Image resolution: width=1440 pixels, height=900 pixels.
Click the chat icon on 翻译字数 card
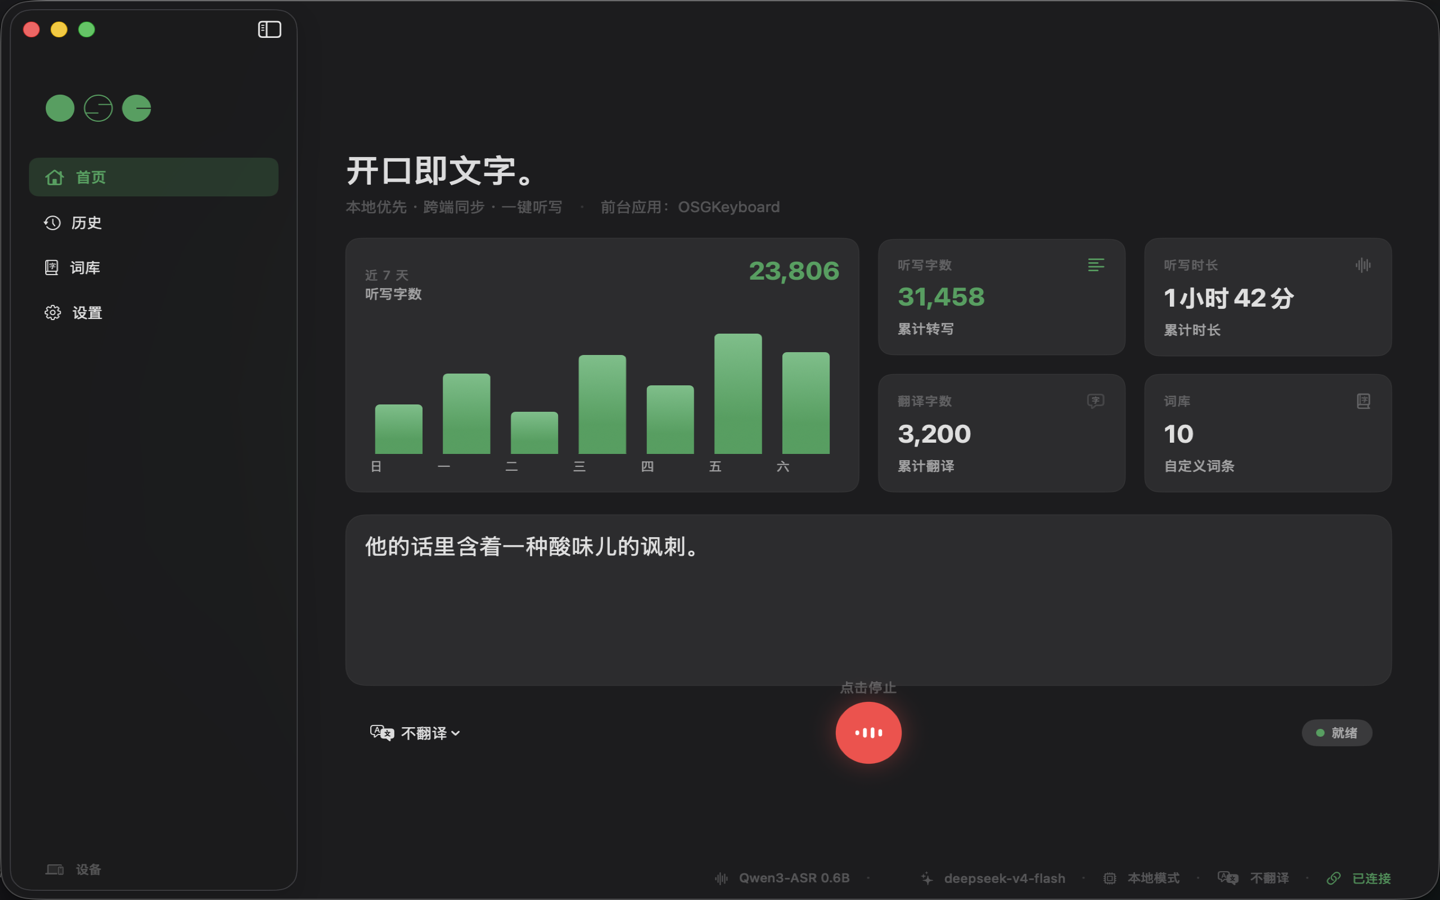click(x=1096, y=401)
